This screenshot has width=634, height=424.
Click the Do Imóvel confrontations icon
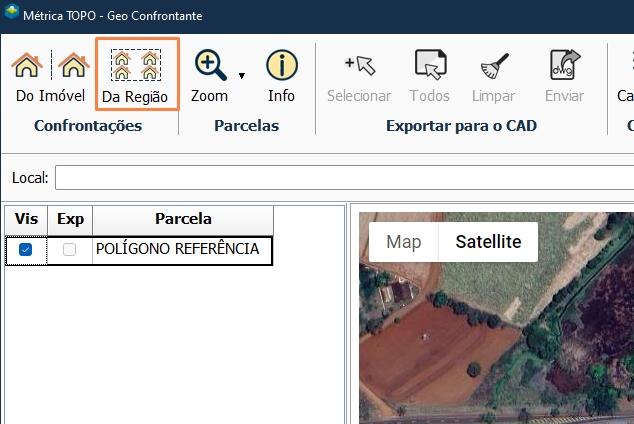tap(50, 65)
